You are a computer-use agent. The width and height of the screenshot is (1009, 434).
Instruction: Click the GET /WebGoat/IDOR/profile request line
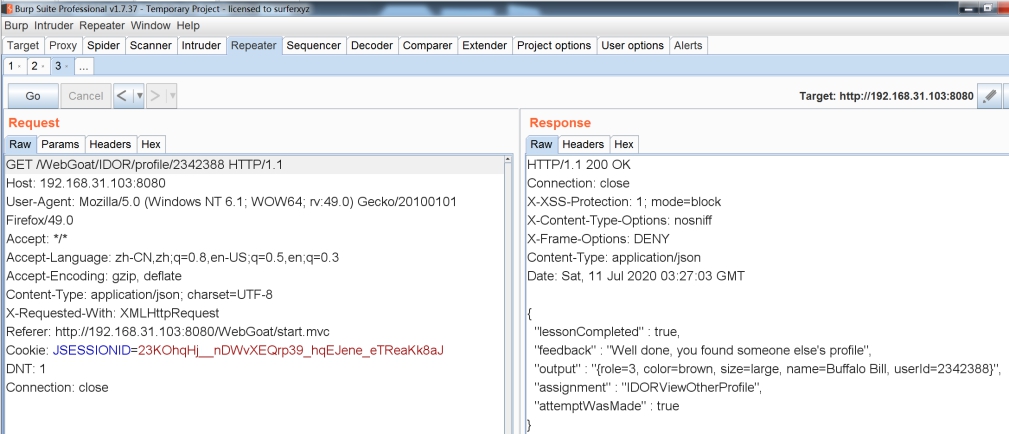click(144, 165)
